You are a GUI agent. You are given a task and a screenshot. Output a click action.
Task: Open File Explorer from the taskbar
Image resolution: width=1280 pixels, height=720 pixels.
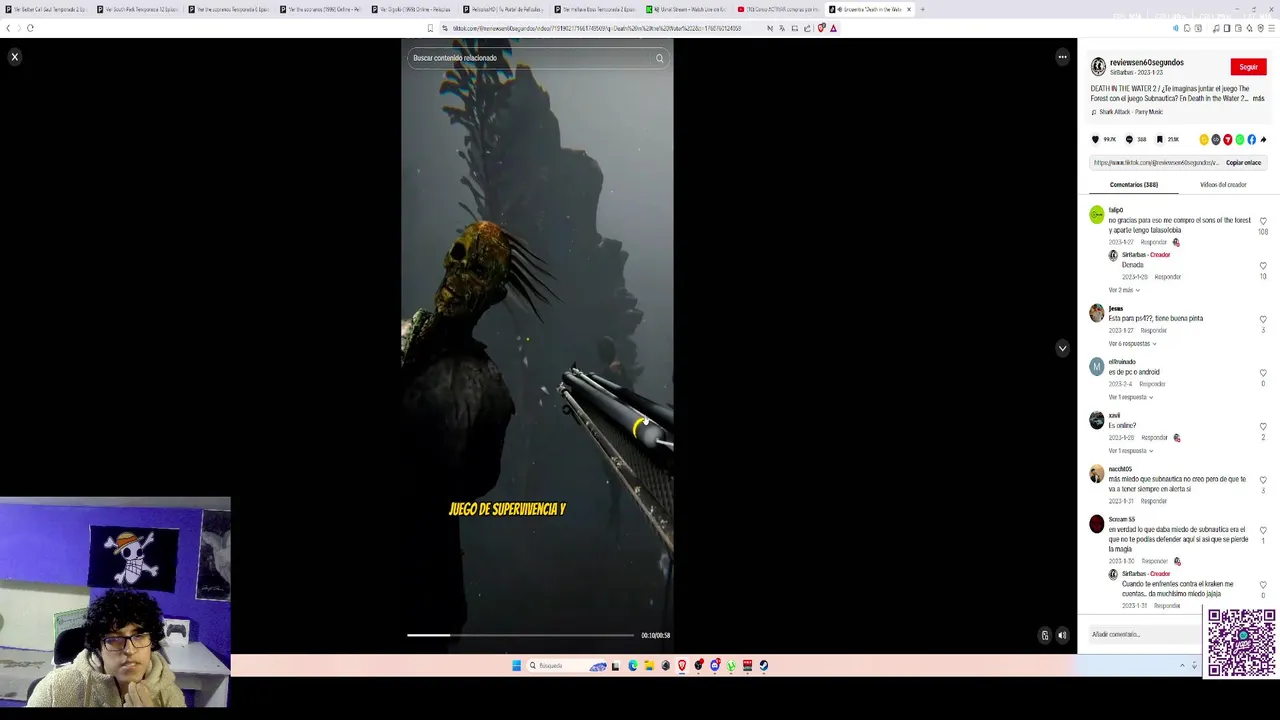649,665
